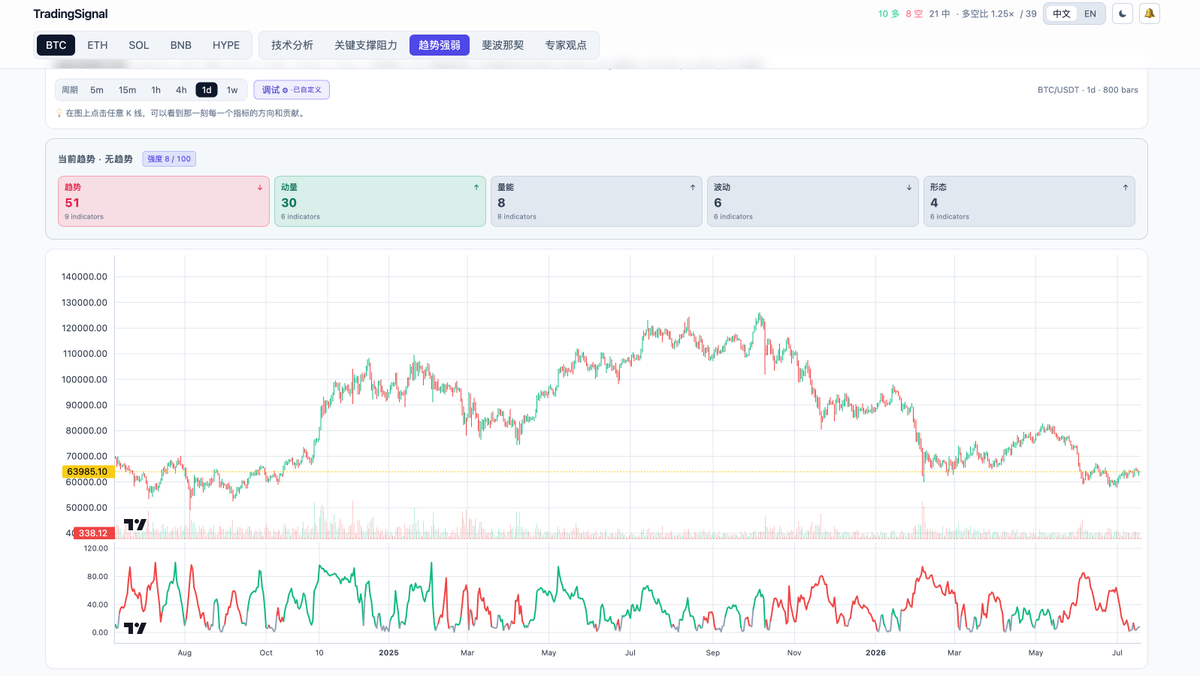
Task: Select the BTC coin
Action: tap(56, 45)
